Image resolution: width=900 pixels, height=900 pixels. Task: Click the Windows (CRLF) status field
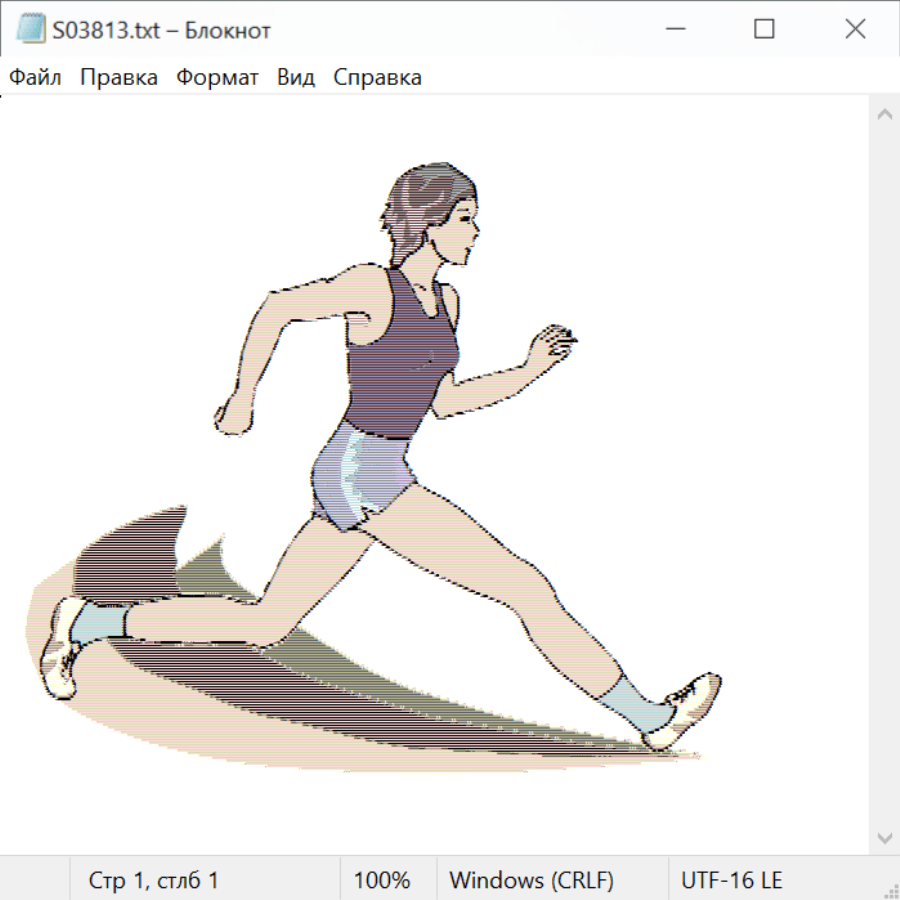pyautogui.click(x=531, y=881)
